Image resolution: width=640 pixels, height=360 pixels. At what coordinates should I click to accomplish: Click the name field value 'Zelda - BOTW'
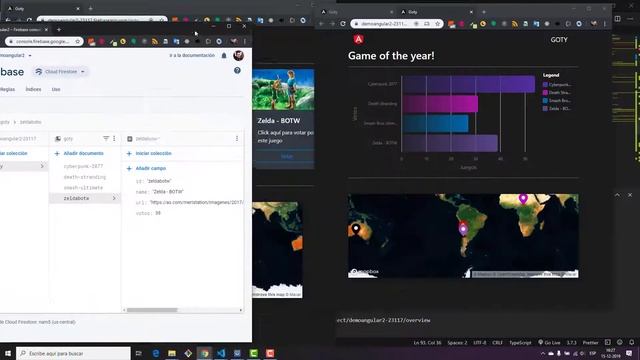[168, 191]
